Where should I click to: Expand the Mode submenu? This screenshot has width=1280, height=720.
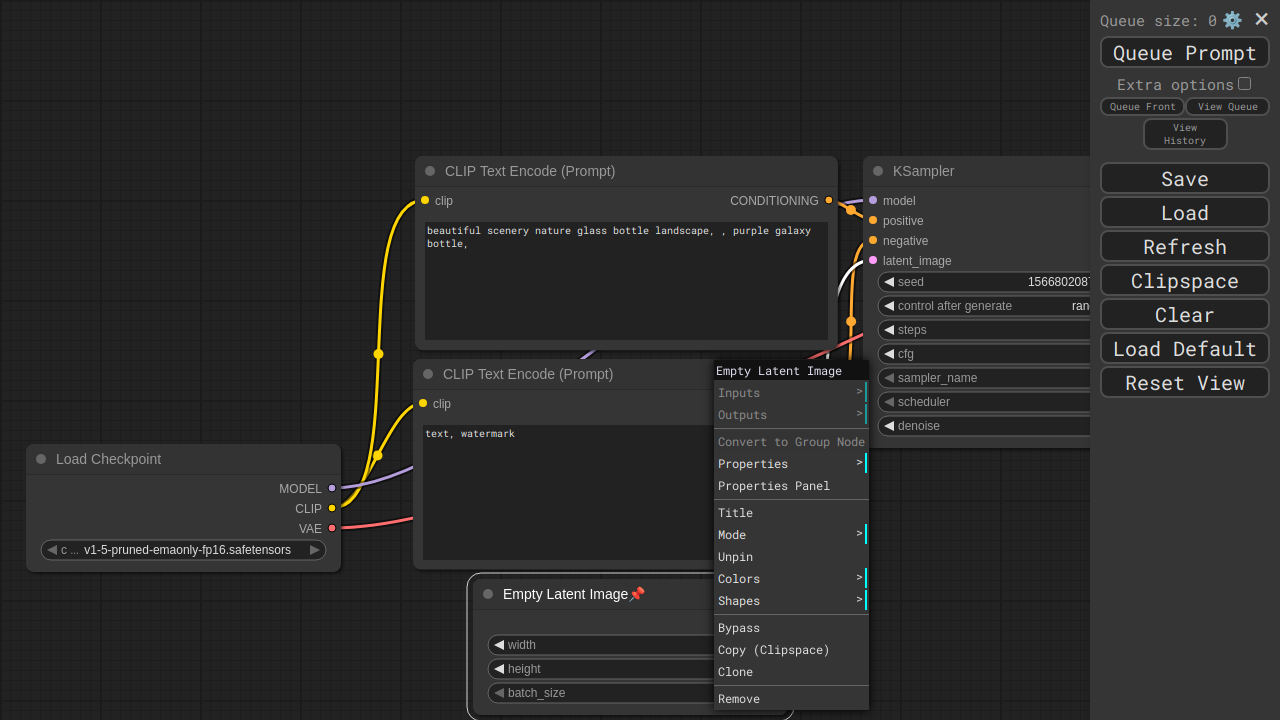click(790, 535)
